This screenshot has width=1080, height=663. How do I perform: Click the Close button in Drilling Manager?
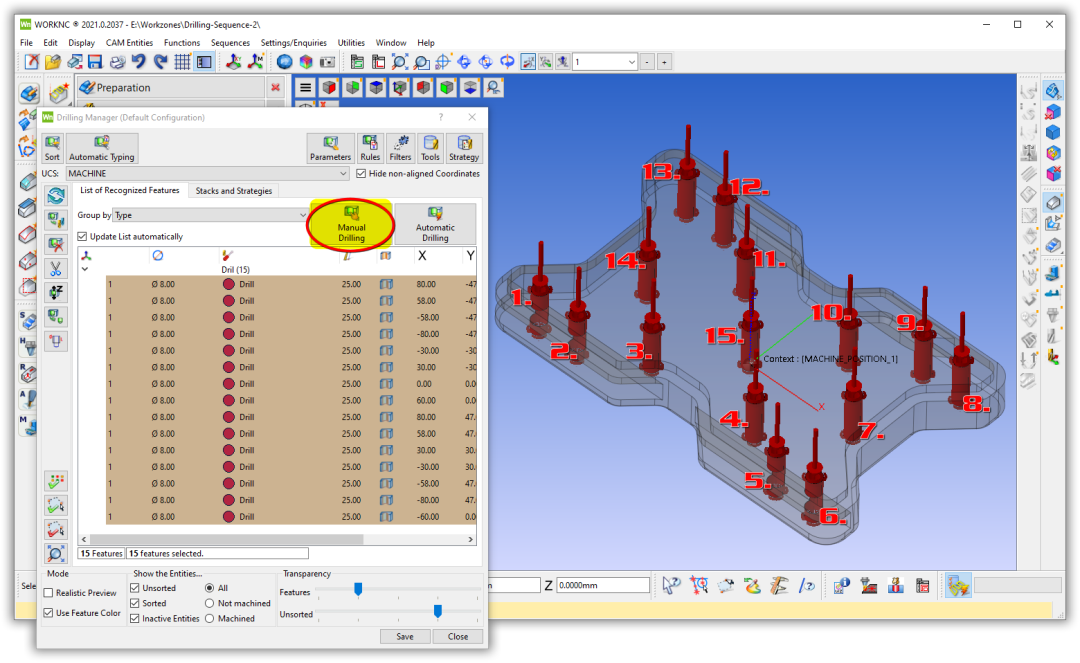[x=458, y=636]
